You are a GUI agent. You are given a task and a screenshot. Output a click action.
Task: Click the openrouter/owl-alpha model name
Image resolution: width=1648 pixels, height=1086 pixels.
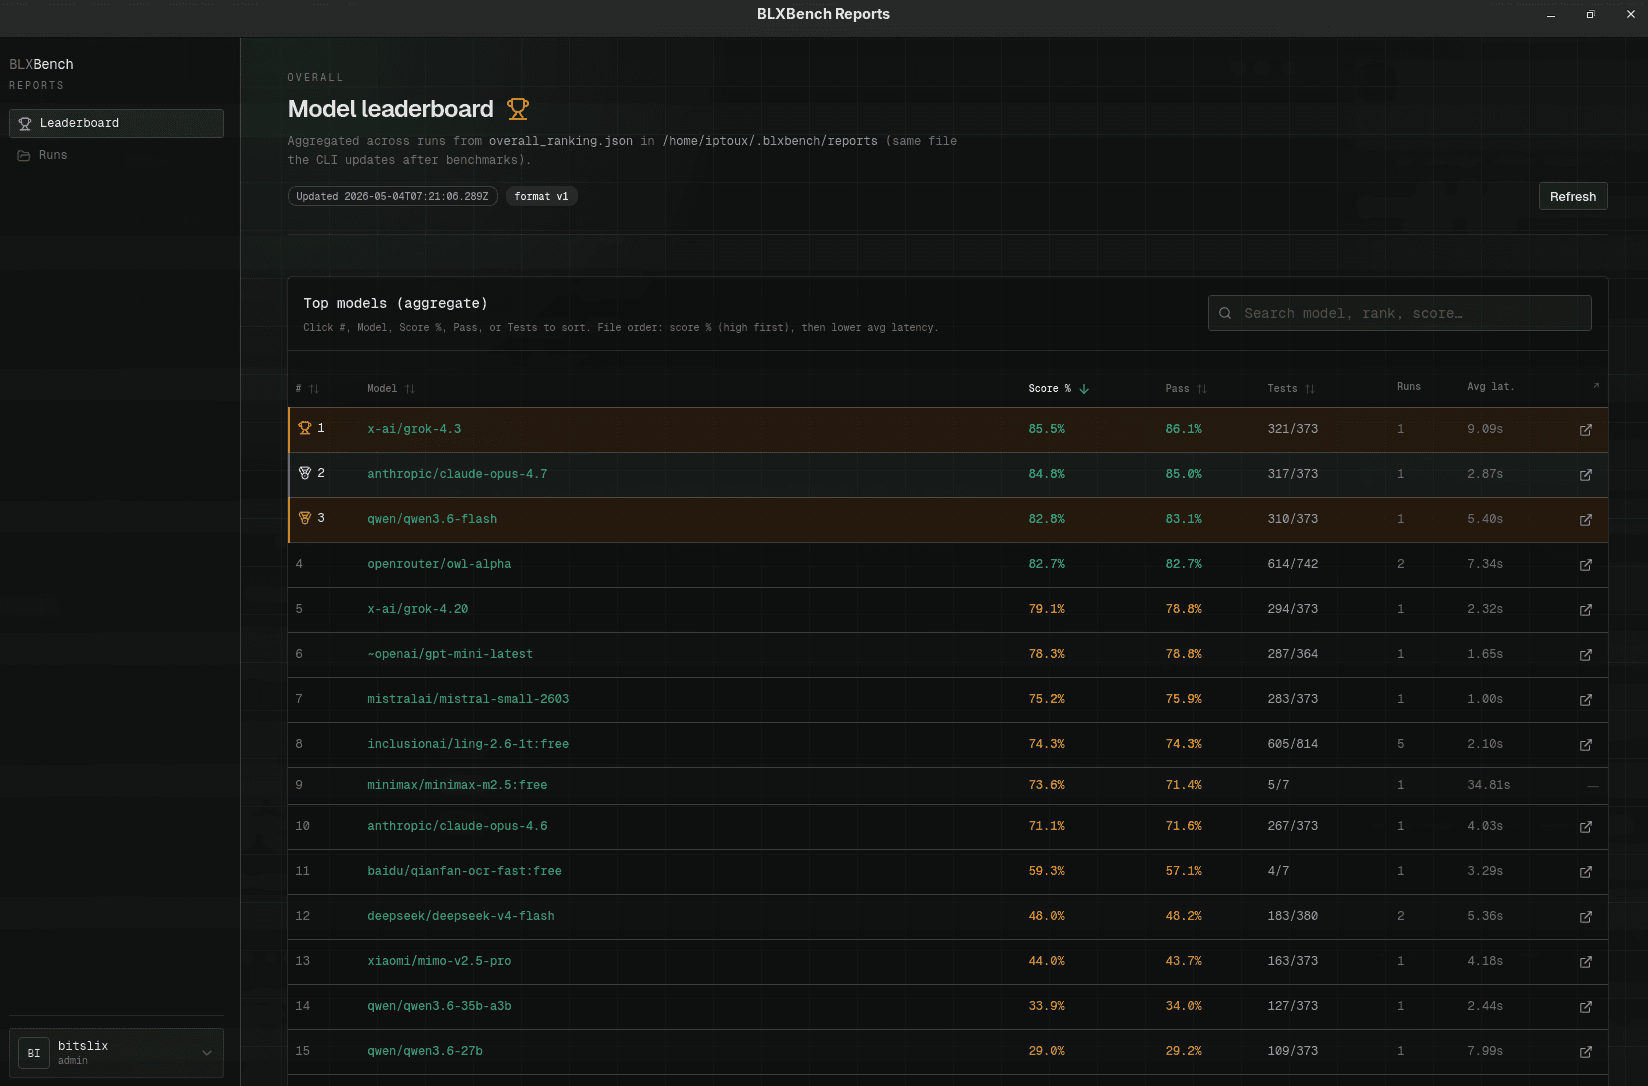439,564
